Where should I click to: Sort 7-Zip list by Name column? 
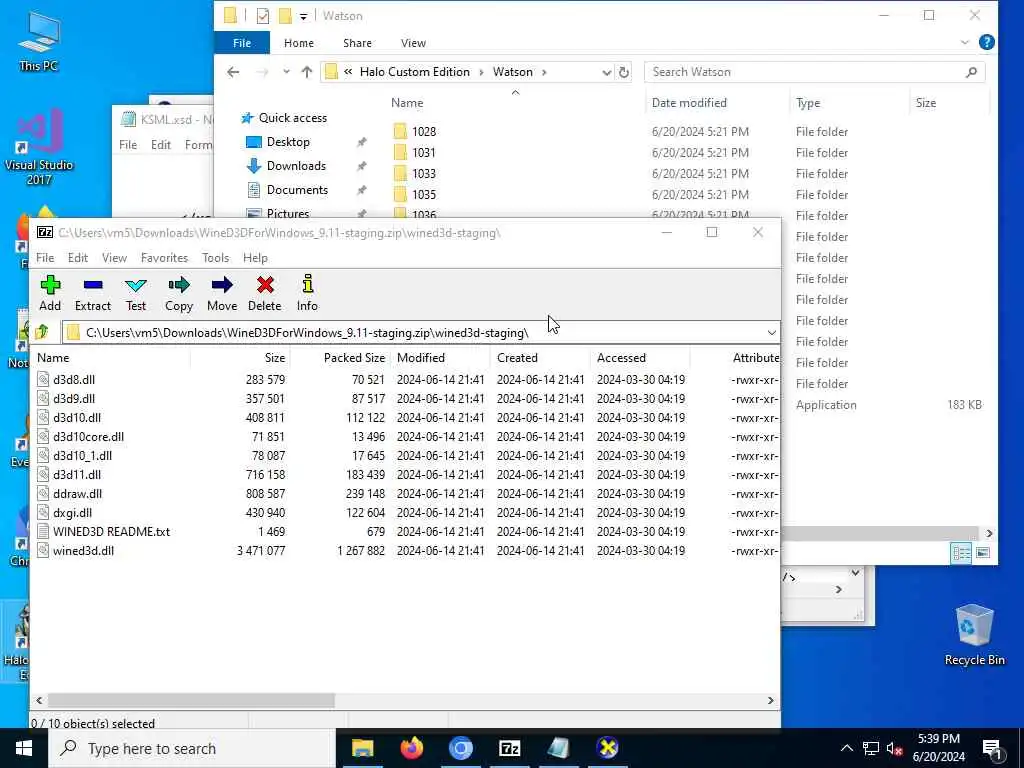coord(111,358)
